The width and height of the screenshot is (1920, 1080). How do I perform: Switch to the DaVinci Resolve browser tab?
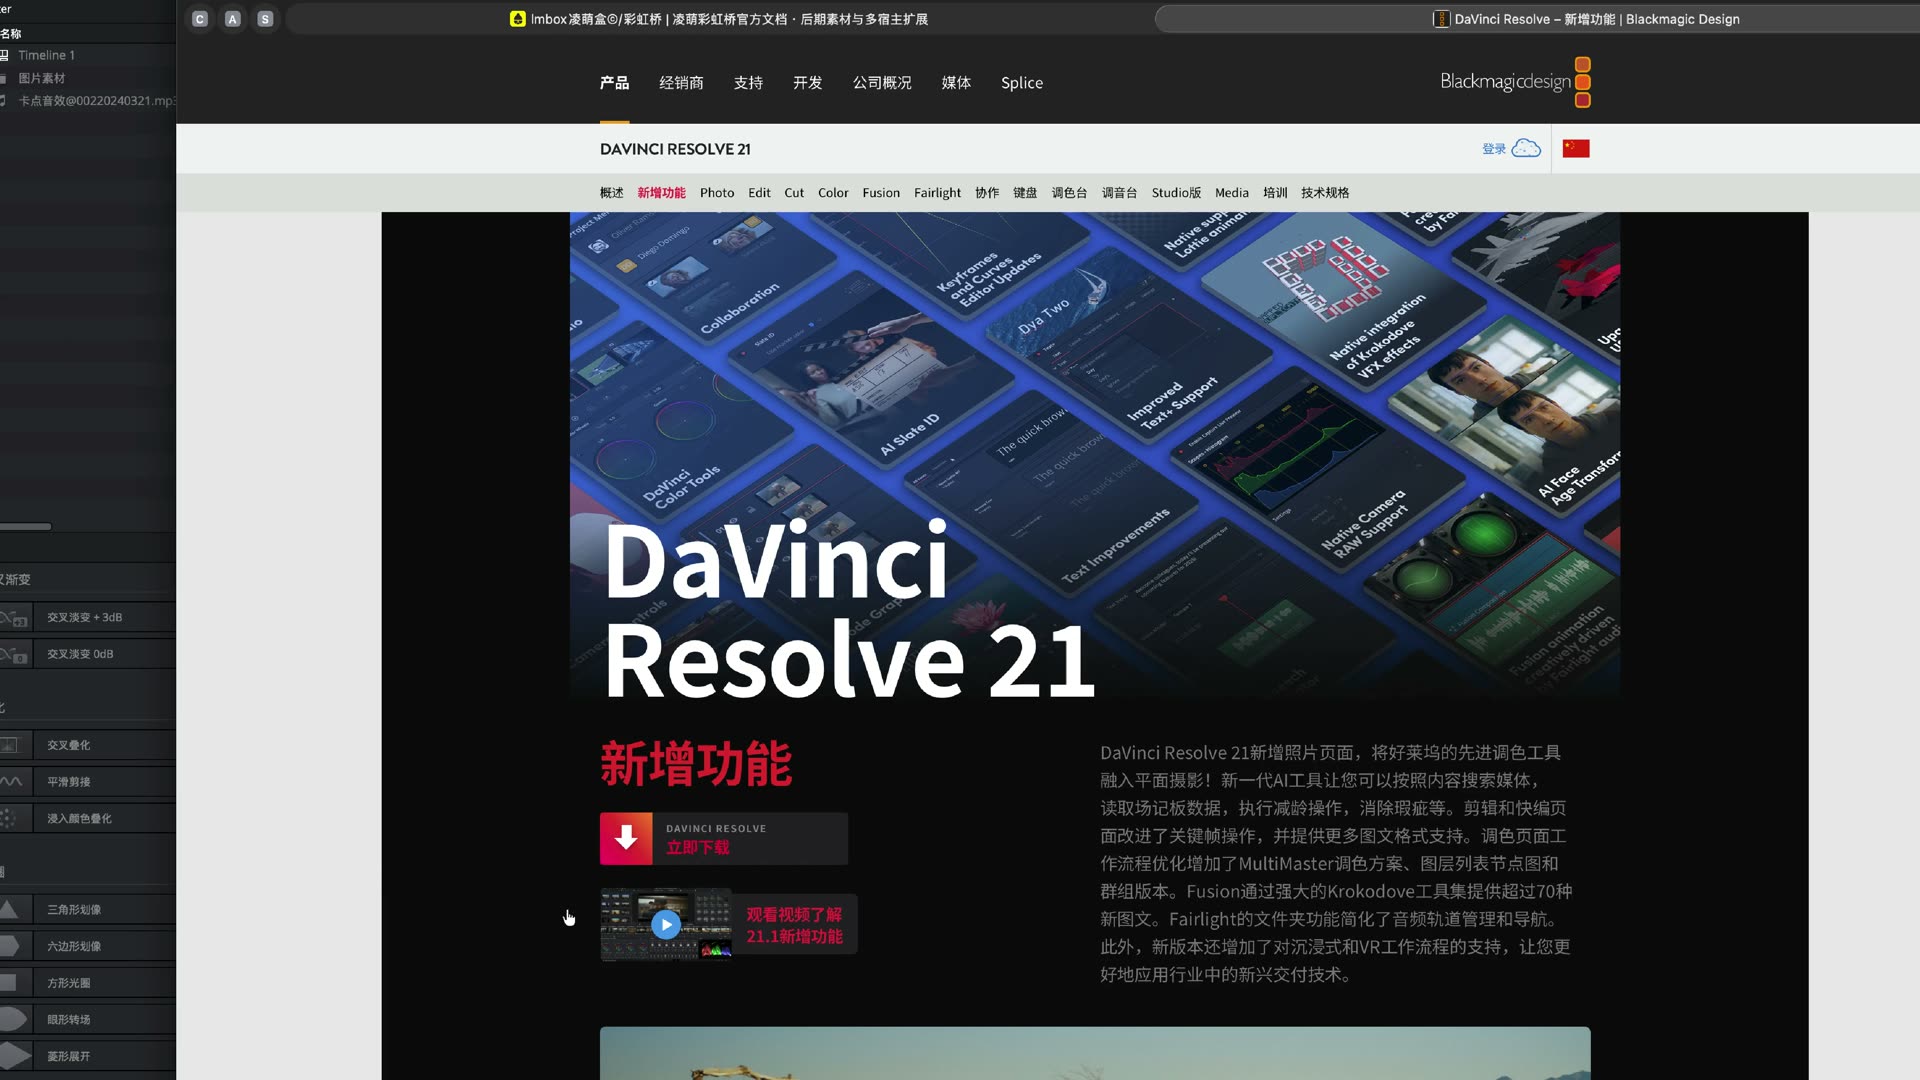point(1538,19)
